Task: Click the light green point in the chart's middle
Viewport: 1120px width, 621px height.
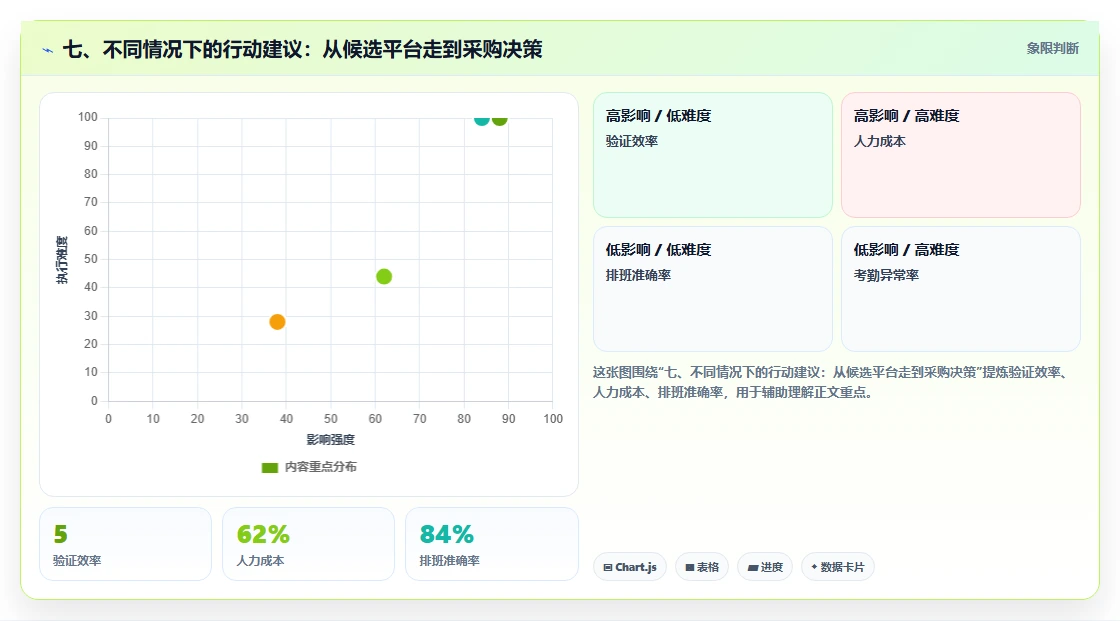Action: click(384, 277)
